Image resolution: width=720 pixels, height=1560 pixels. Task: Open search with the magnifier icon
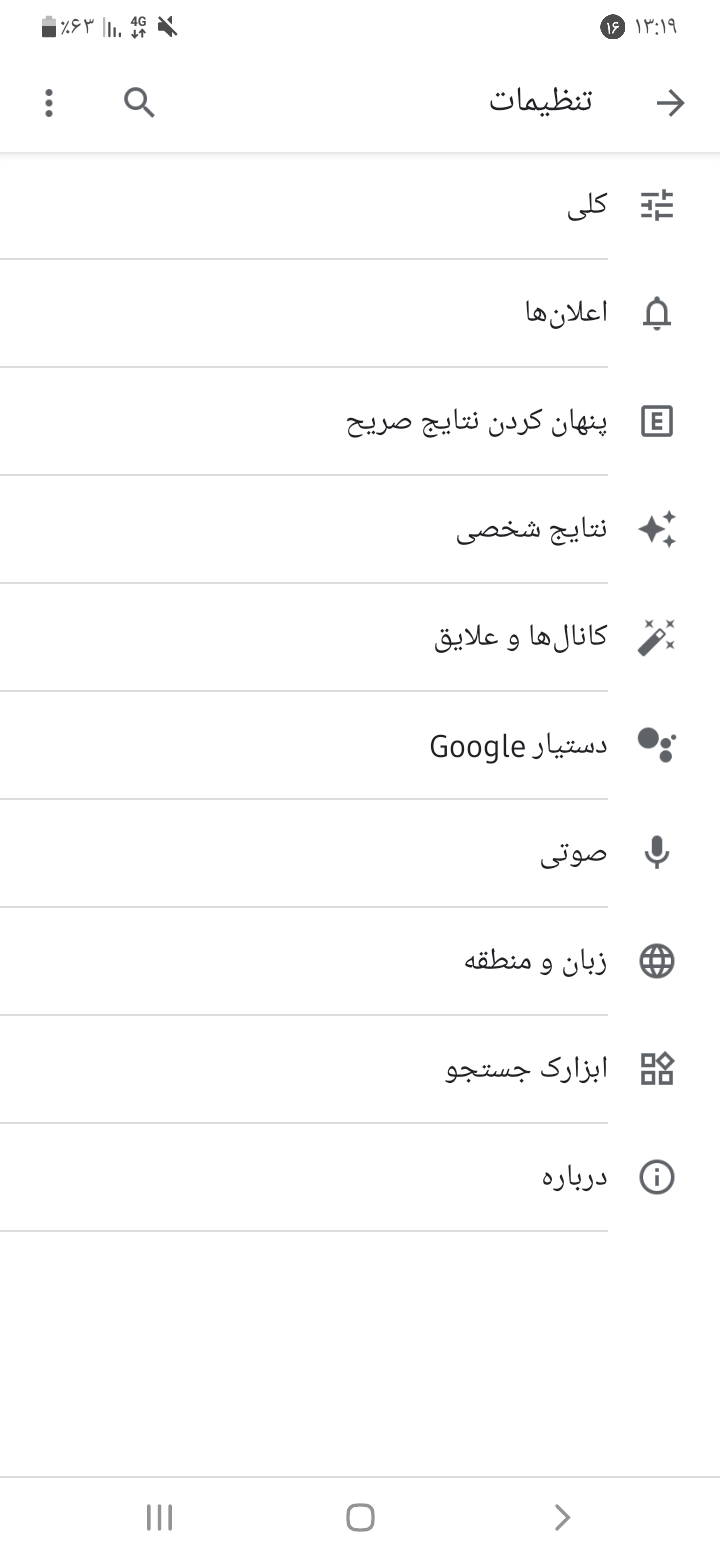[x=139, y=102]
